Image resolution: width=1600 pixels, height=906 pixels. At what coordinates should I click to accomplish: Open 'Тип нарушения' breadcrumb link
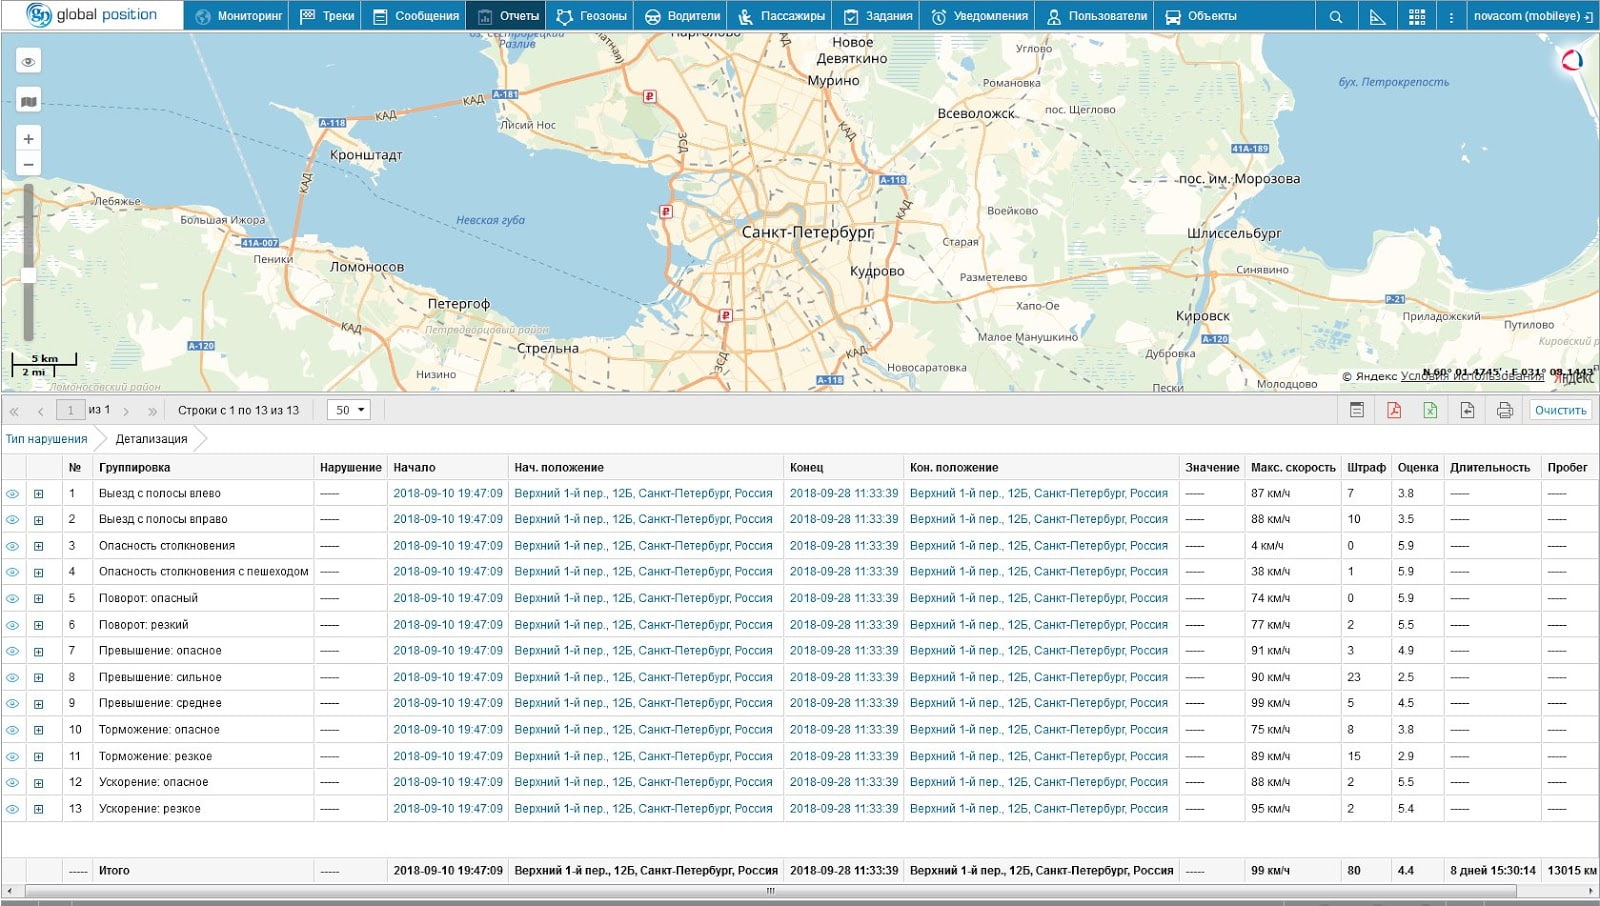(x=46, y=439)
